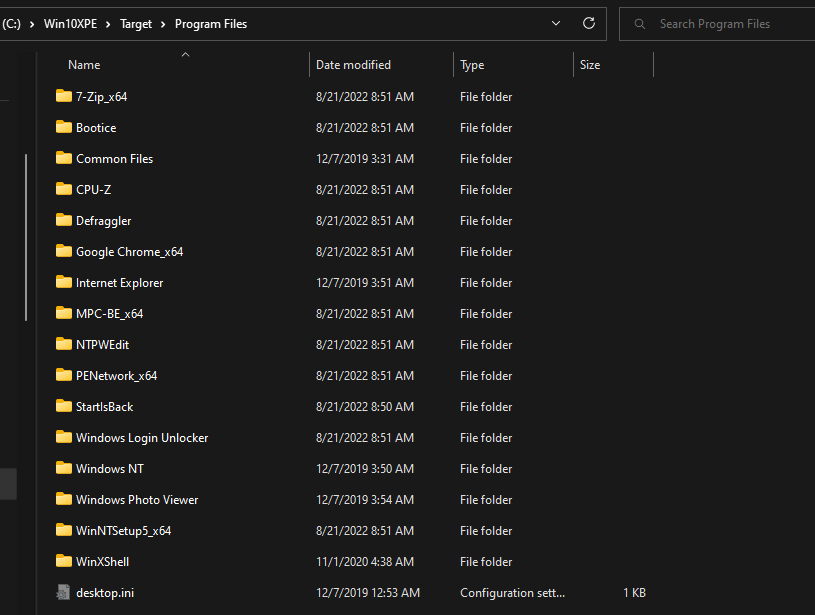Click the Search Program Files box
This screenshot has height=615, width=815.
pyautogui.click(x=717, y=24)
